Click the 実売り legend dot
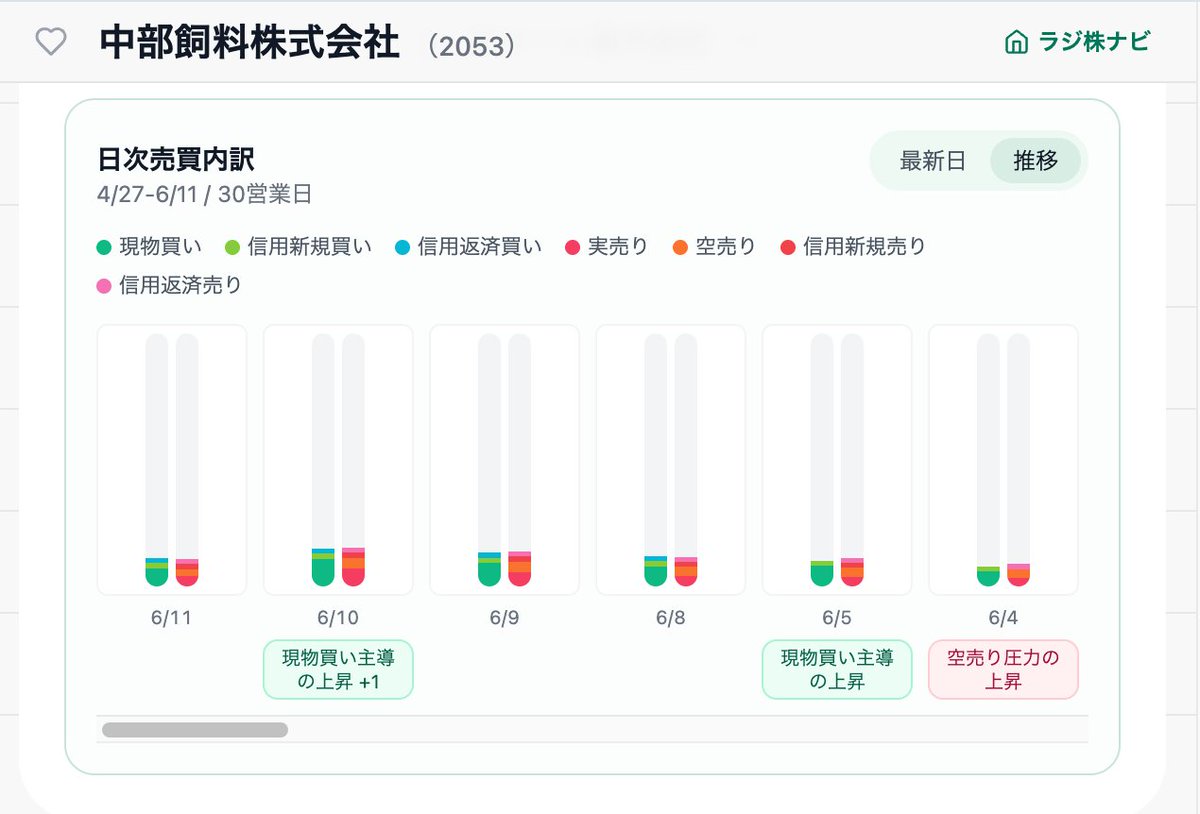 tap(572, 247)
